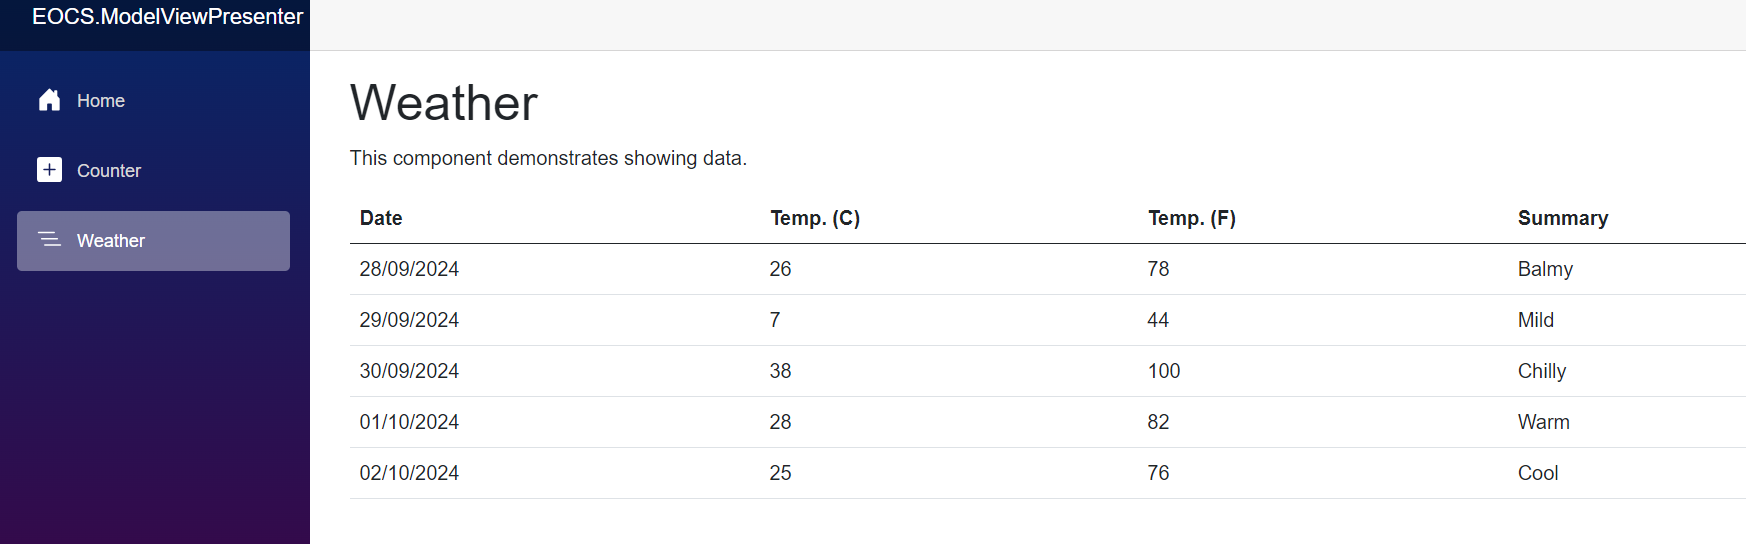Select the Weather nav item

pos(153,241)
